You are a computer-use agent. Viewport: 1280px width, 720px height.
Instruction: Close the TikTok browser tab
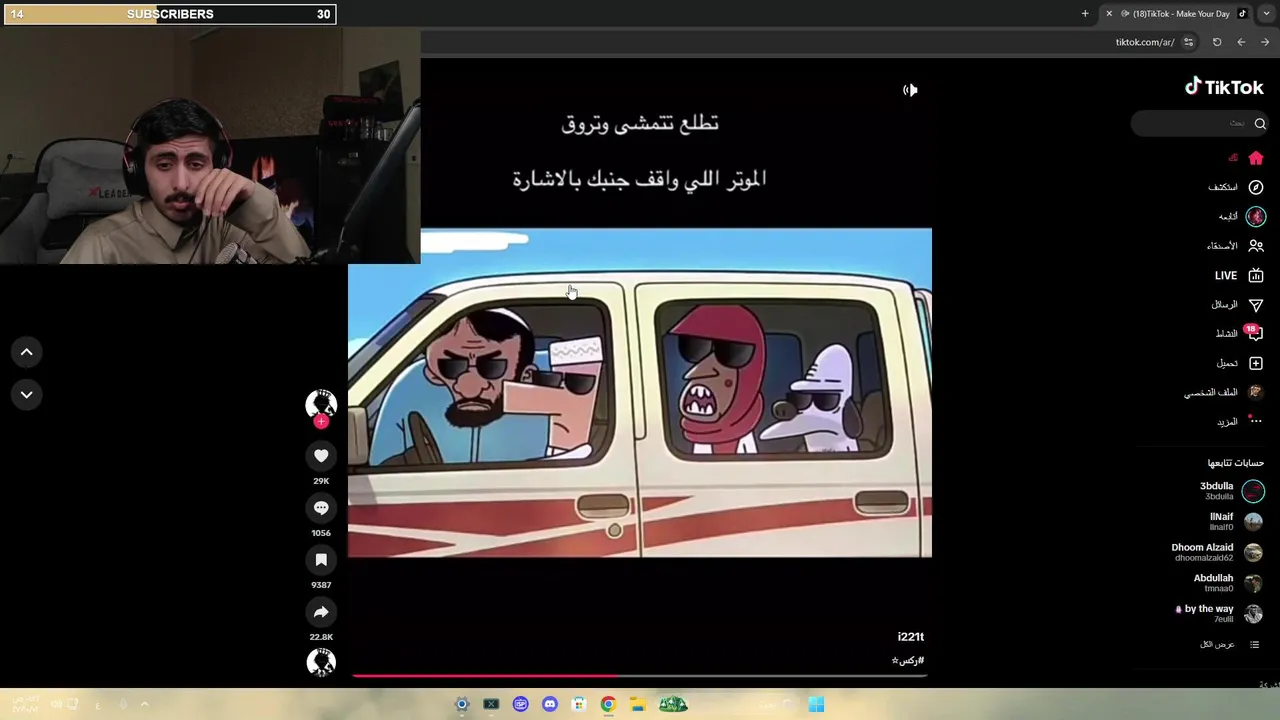click(1108, 14)
